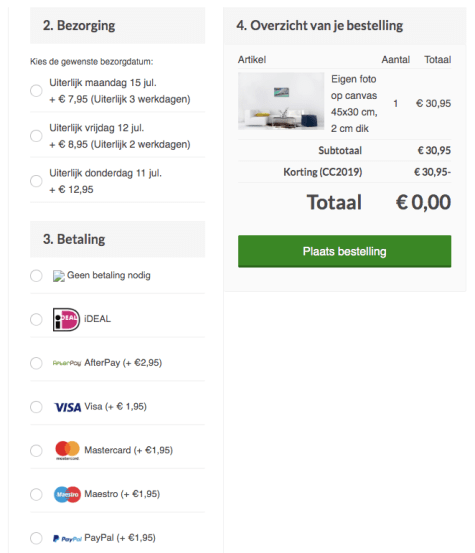Select delivery by maandag 15 jul.
This screenshot has width=475, height=553.
coord(36,91)
